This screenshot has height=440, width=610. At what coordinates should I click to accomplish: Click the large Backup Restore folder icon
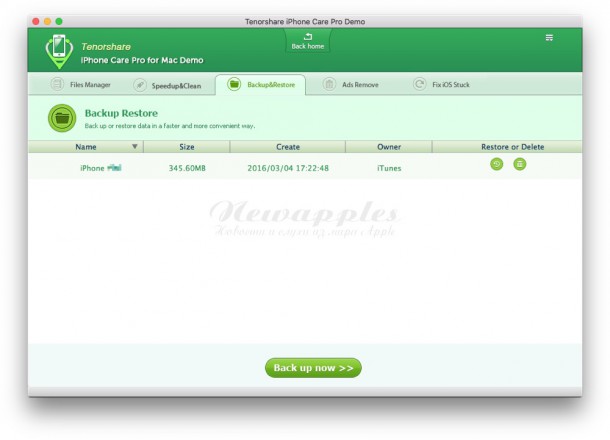pos(62,118)
